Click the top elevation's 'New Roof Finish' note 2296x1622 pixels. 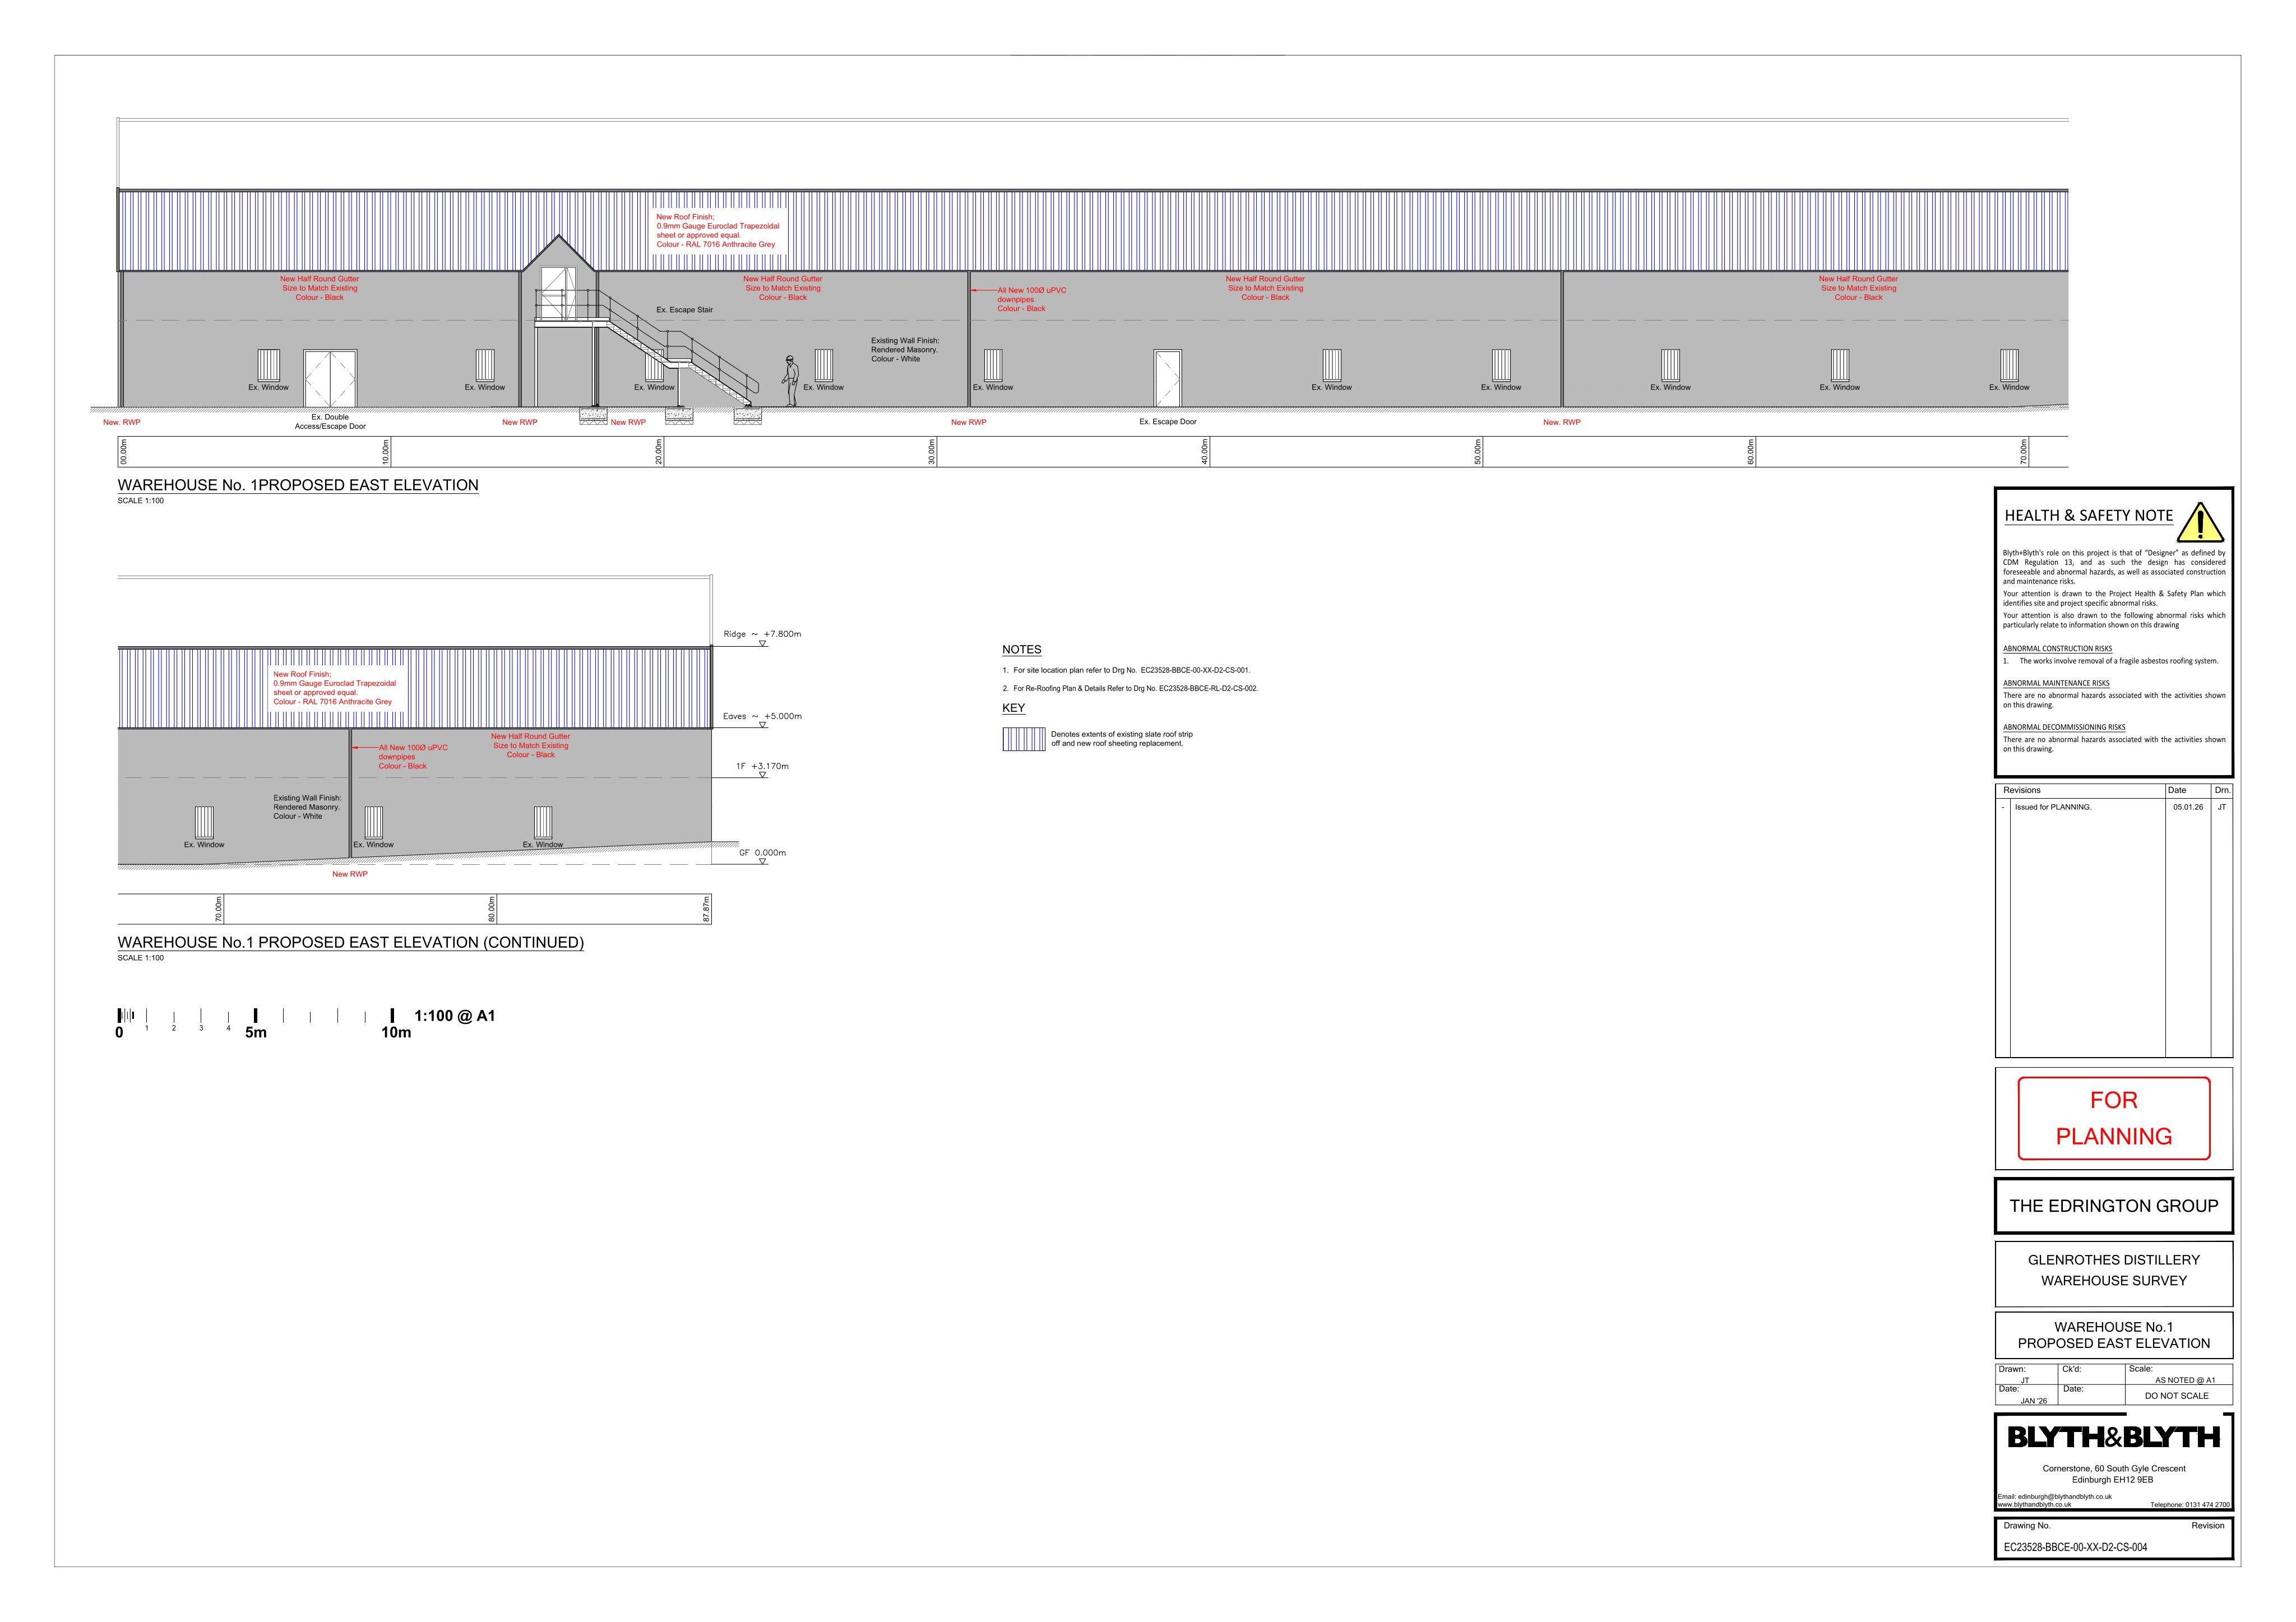(718, 231)
